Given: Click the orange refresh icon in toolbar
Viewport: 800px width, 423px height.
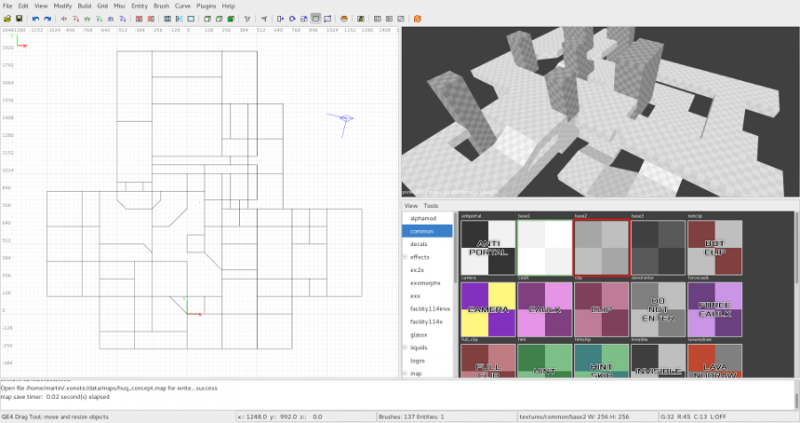Looking at the screenshot, I should pyautogui.click(x=417, y=18).
